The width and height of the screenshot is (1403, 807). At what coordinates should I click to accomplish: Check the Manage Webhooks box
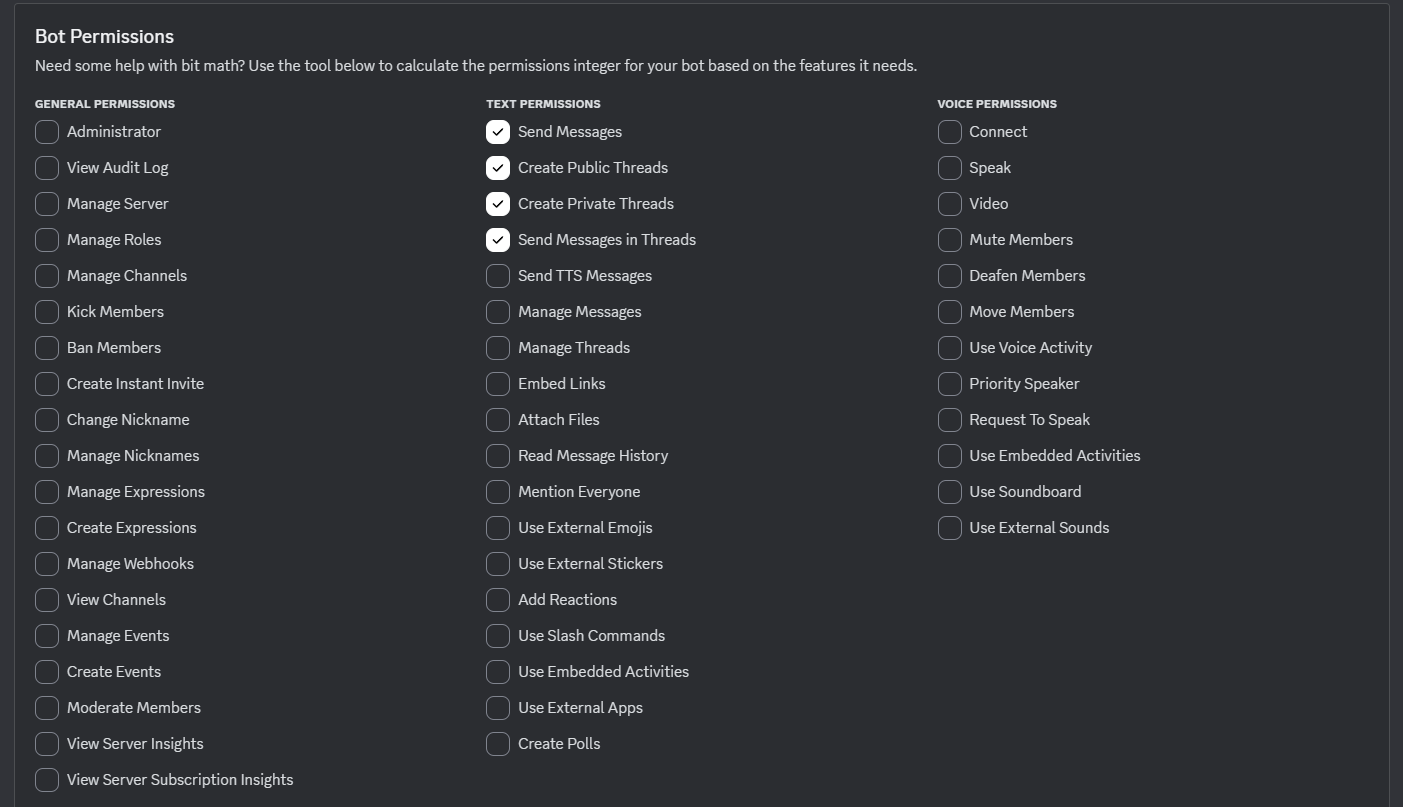pyautogui.click(x=47, y=564)
